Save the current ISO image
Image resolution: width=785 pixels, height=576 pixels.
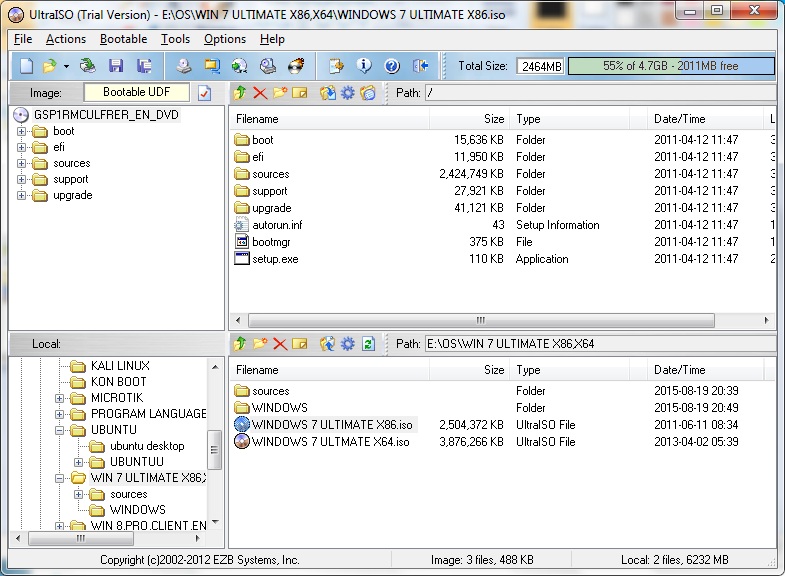click(x=116, y=66)
